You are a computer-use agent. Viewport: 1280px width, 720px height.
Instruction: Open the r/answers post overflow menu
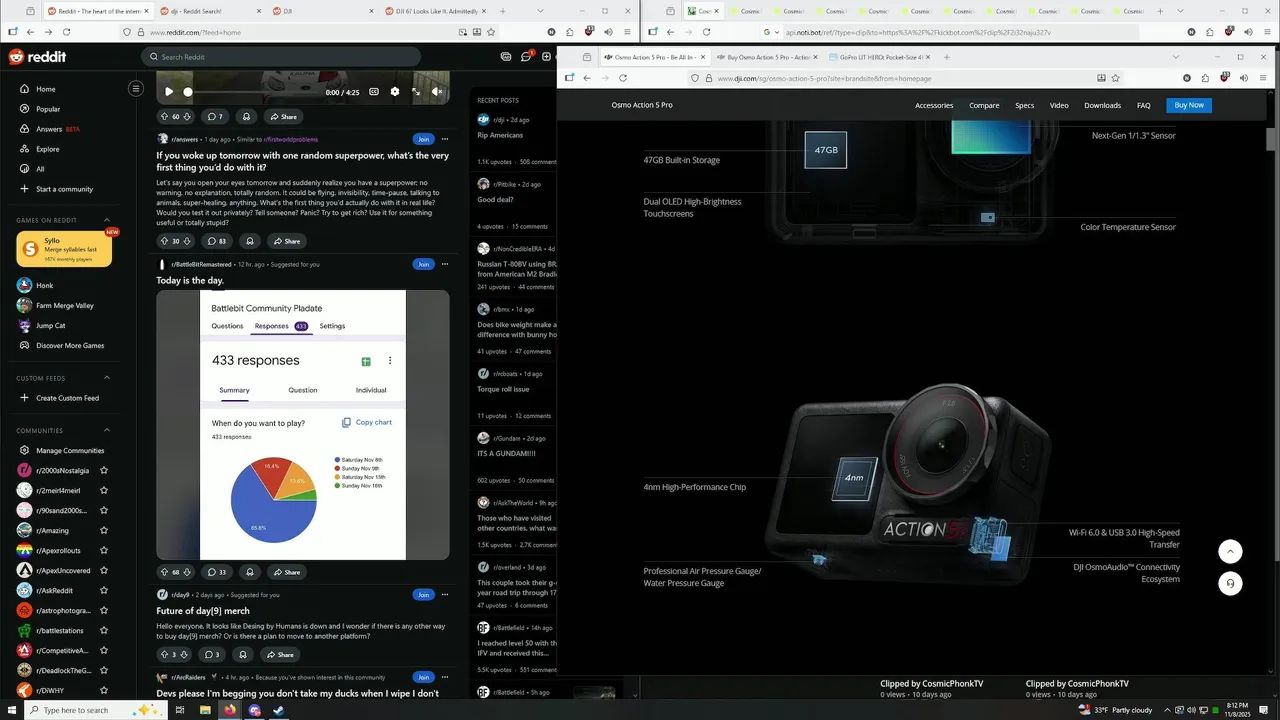click(444, 139)
